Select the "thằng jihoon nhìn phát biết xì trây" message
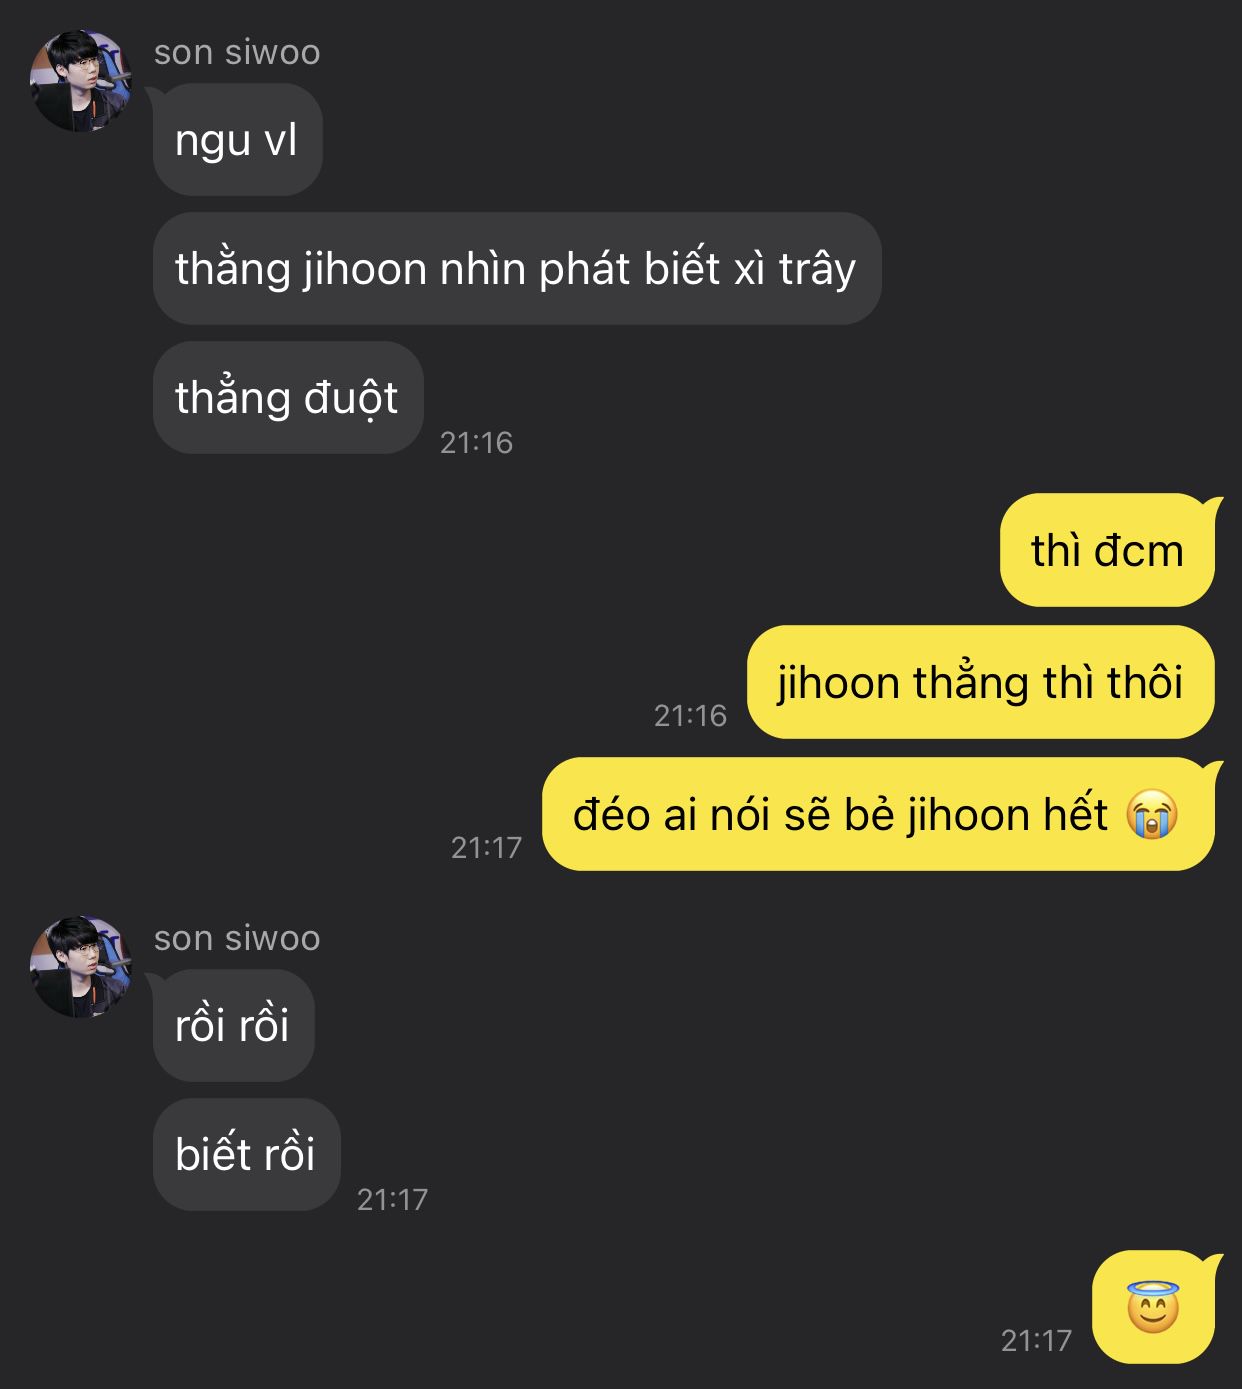1242x1389 pixels. coord(516,268)
